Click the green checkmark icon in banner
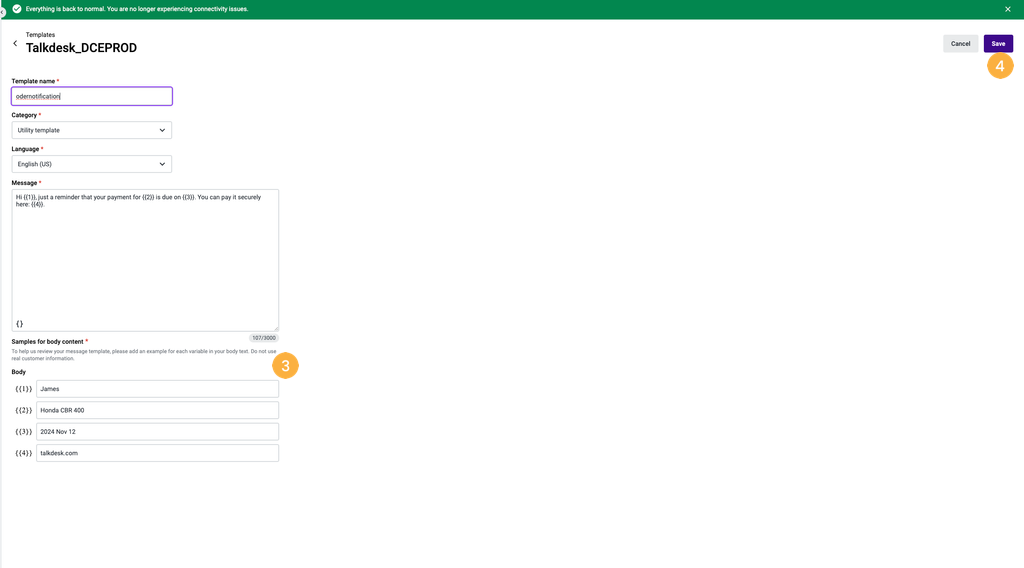 pyautogui.click(x=17, y=9)
